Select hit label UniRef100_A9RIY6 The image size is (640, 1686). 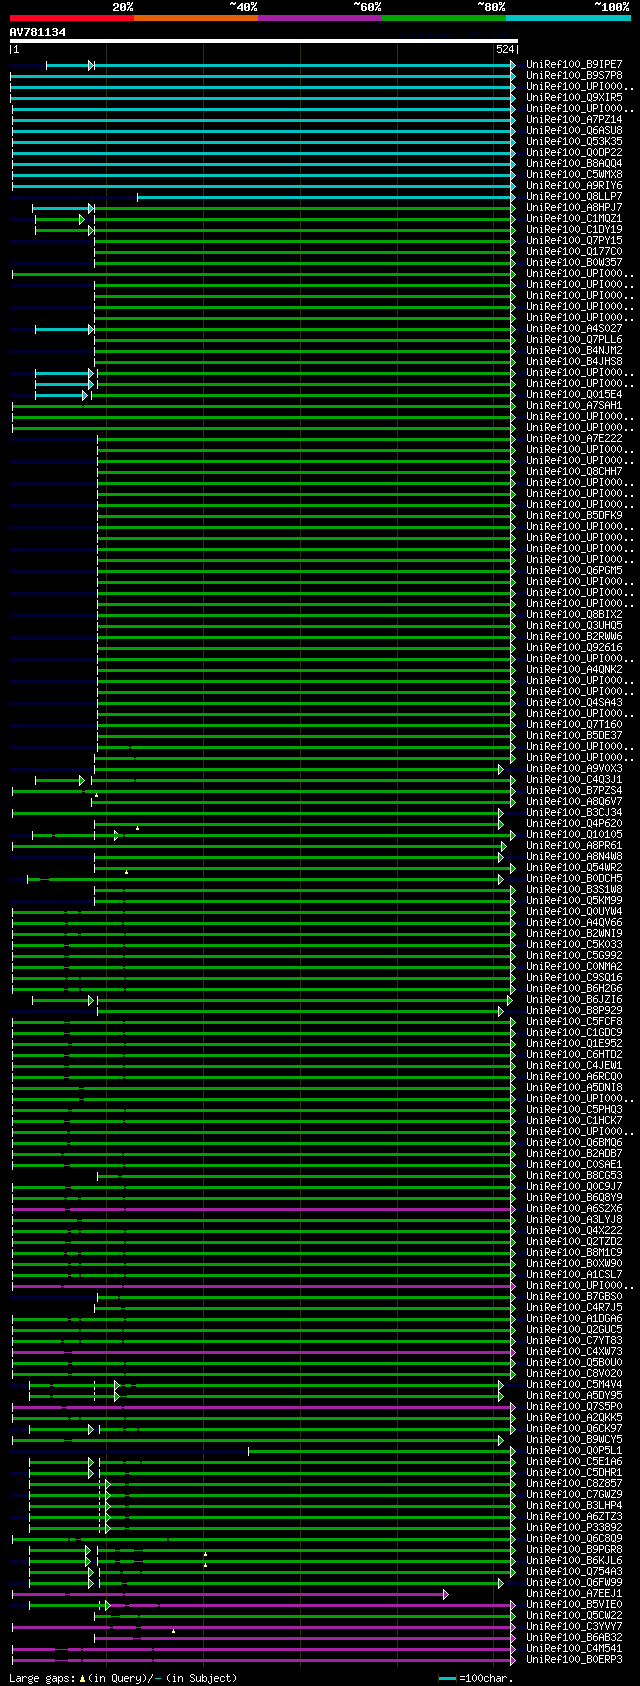(x=574, y=186)
